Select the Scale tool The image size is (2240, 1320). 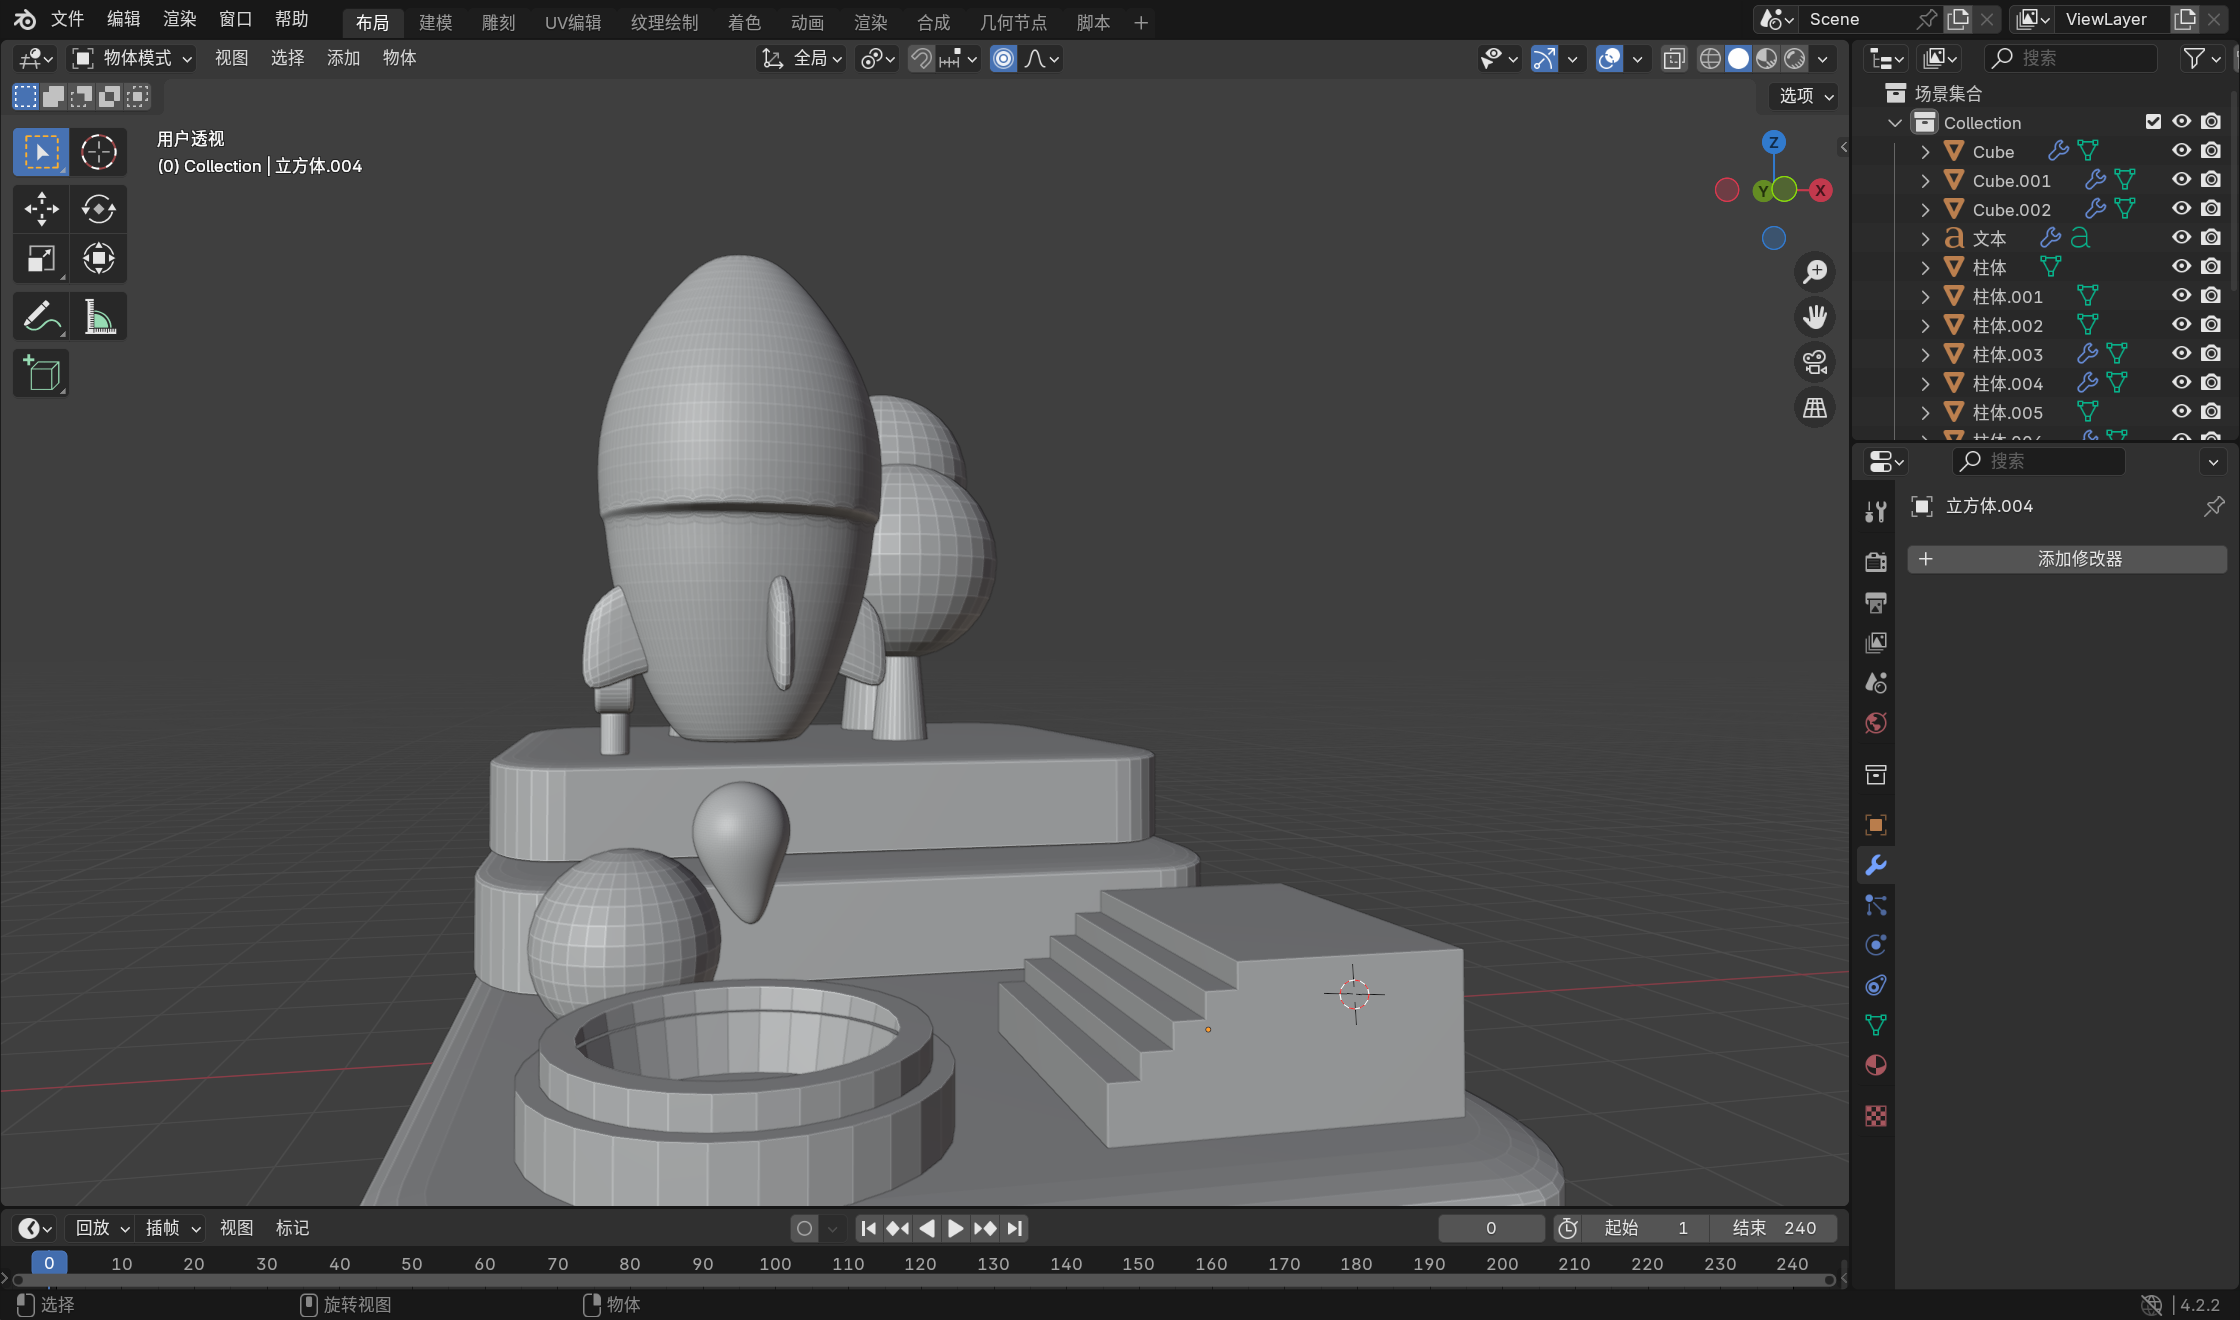(x=41, y=259)
